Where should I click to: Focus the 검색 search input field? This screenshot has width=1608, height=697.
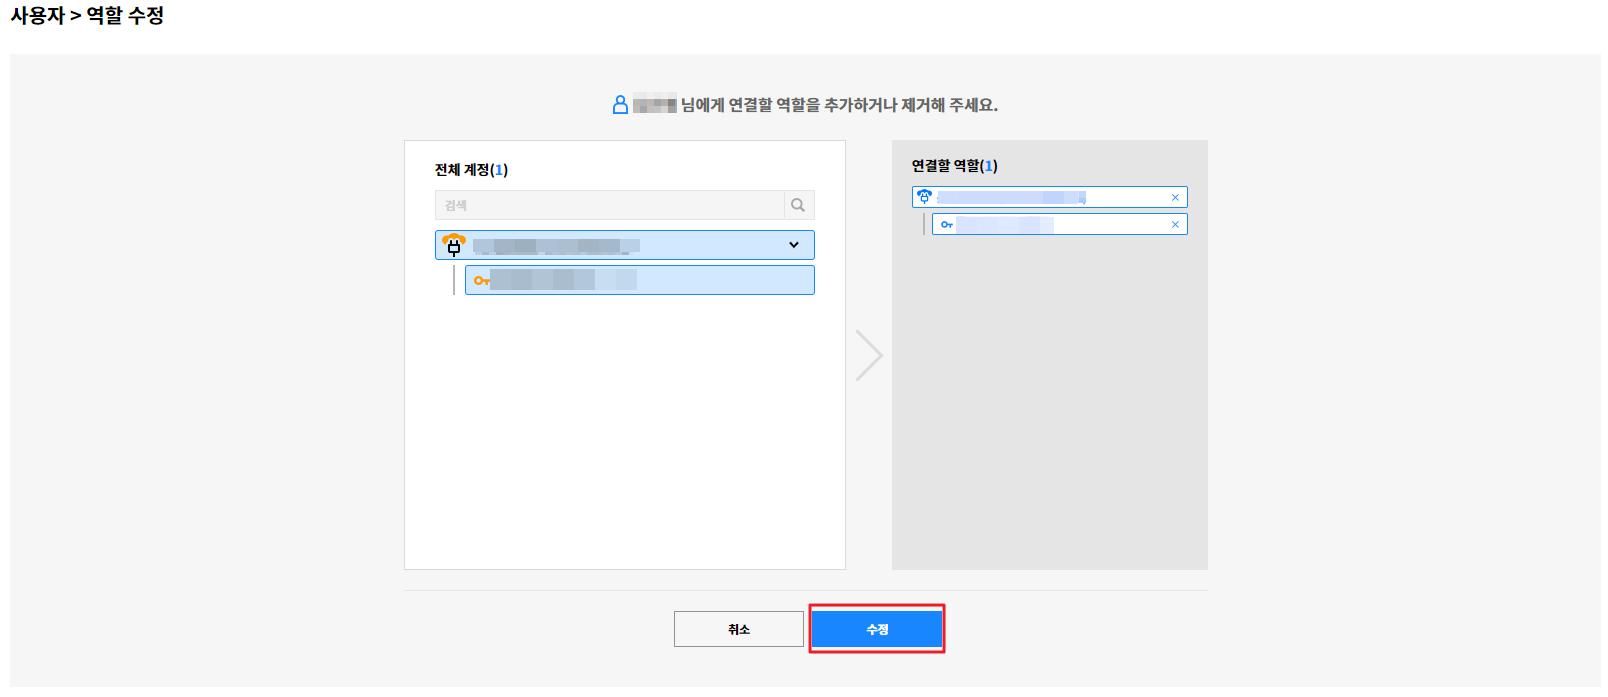pos(609,205)
